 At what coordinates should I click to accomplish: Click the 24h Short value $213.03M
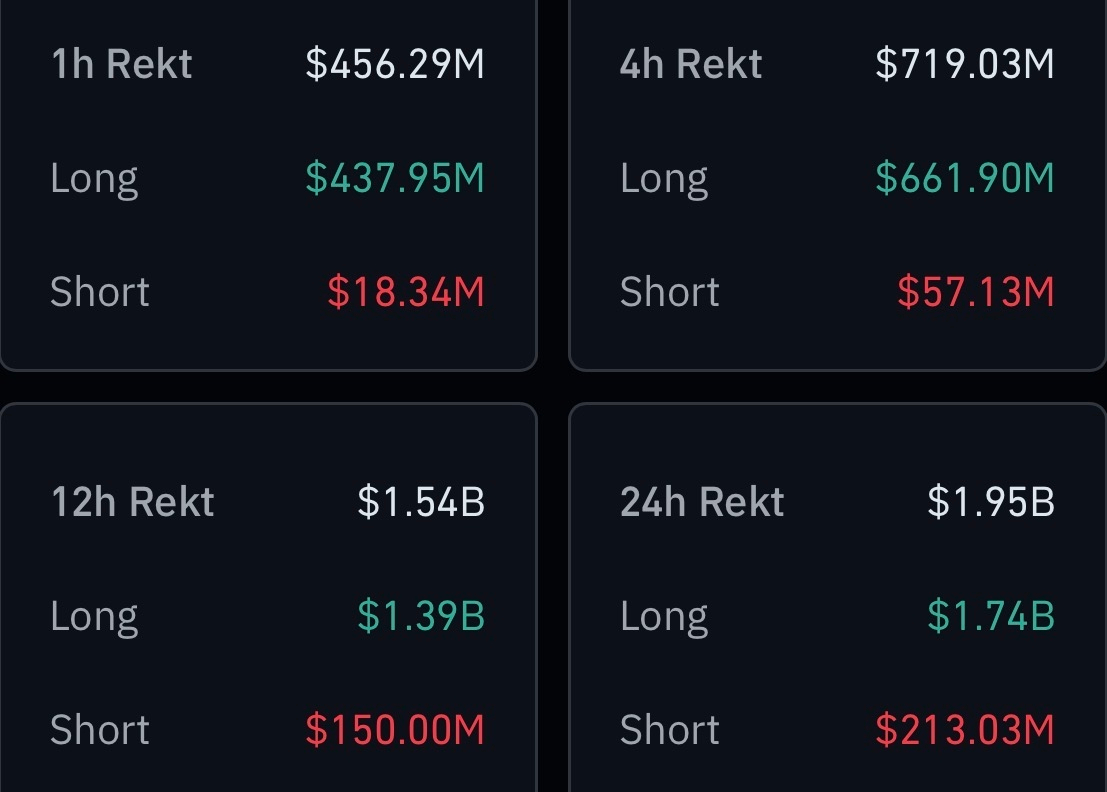965,729
